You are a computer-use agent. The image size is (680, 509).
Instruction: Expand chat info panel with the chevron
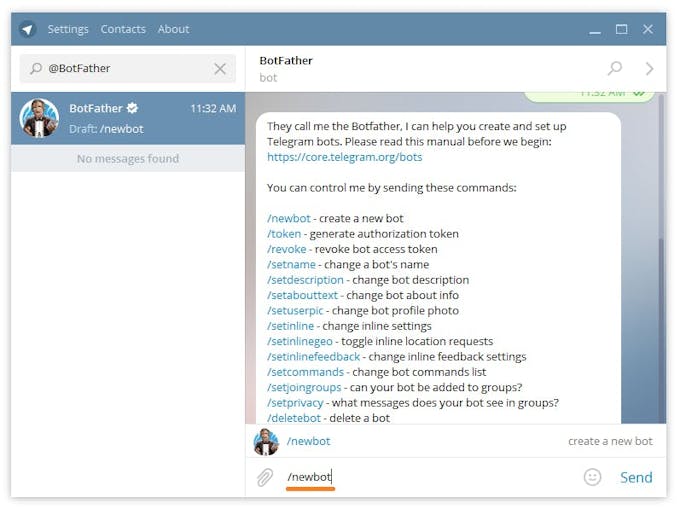point(649,68)
